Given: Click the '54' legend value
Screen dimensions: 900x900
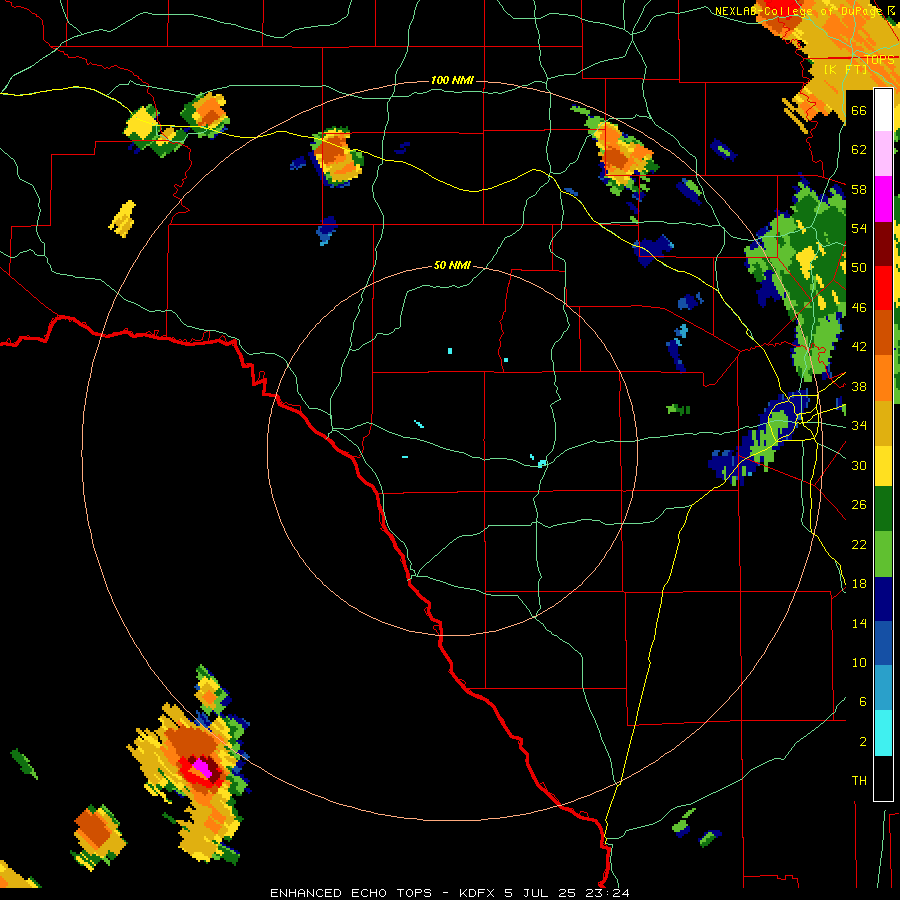Looking at the screenshot, I should point(859,228).
